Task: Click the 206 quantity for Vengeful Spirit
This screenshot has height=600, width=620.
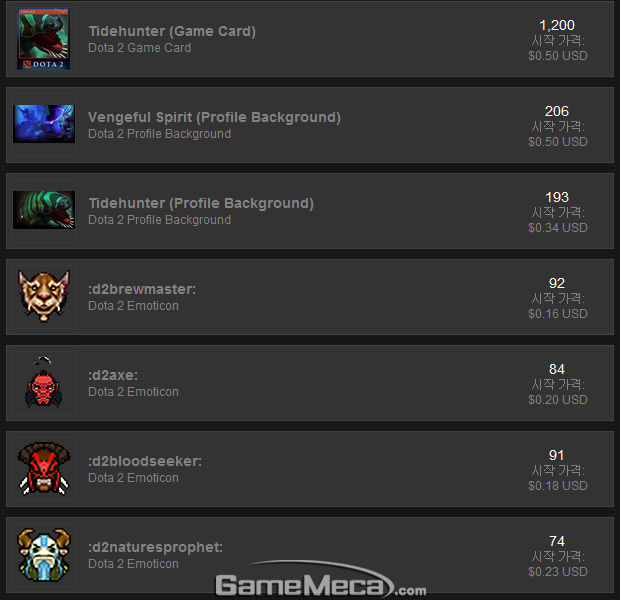Action: (x=557, y=111)
